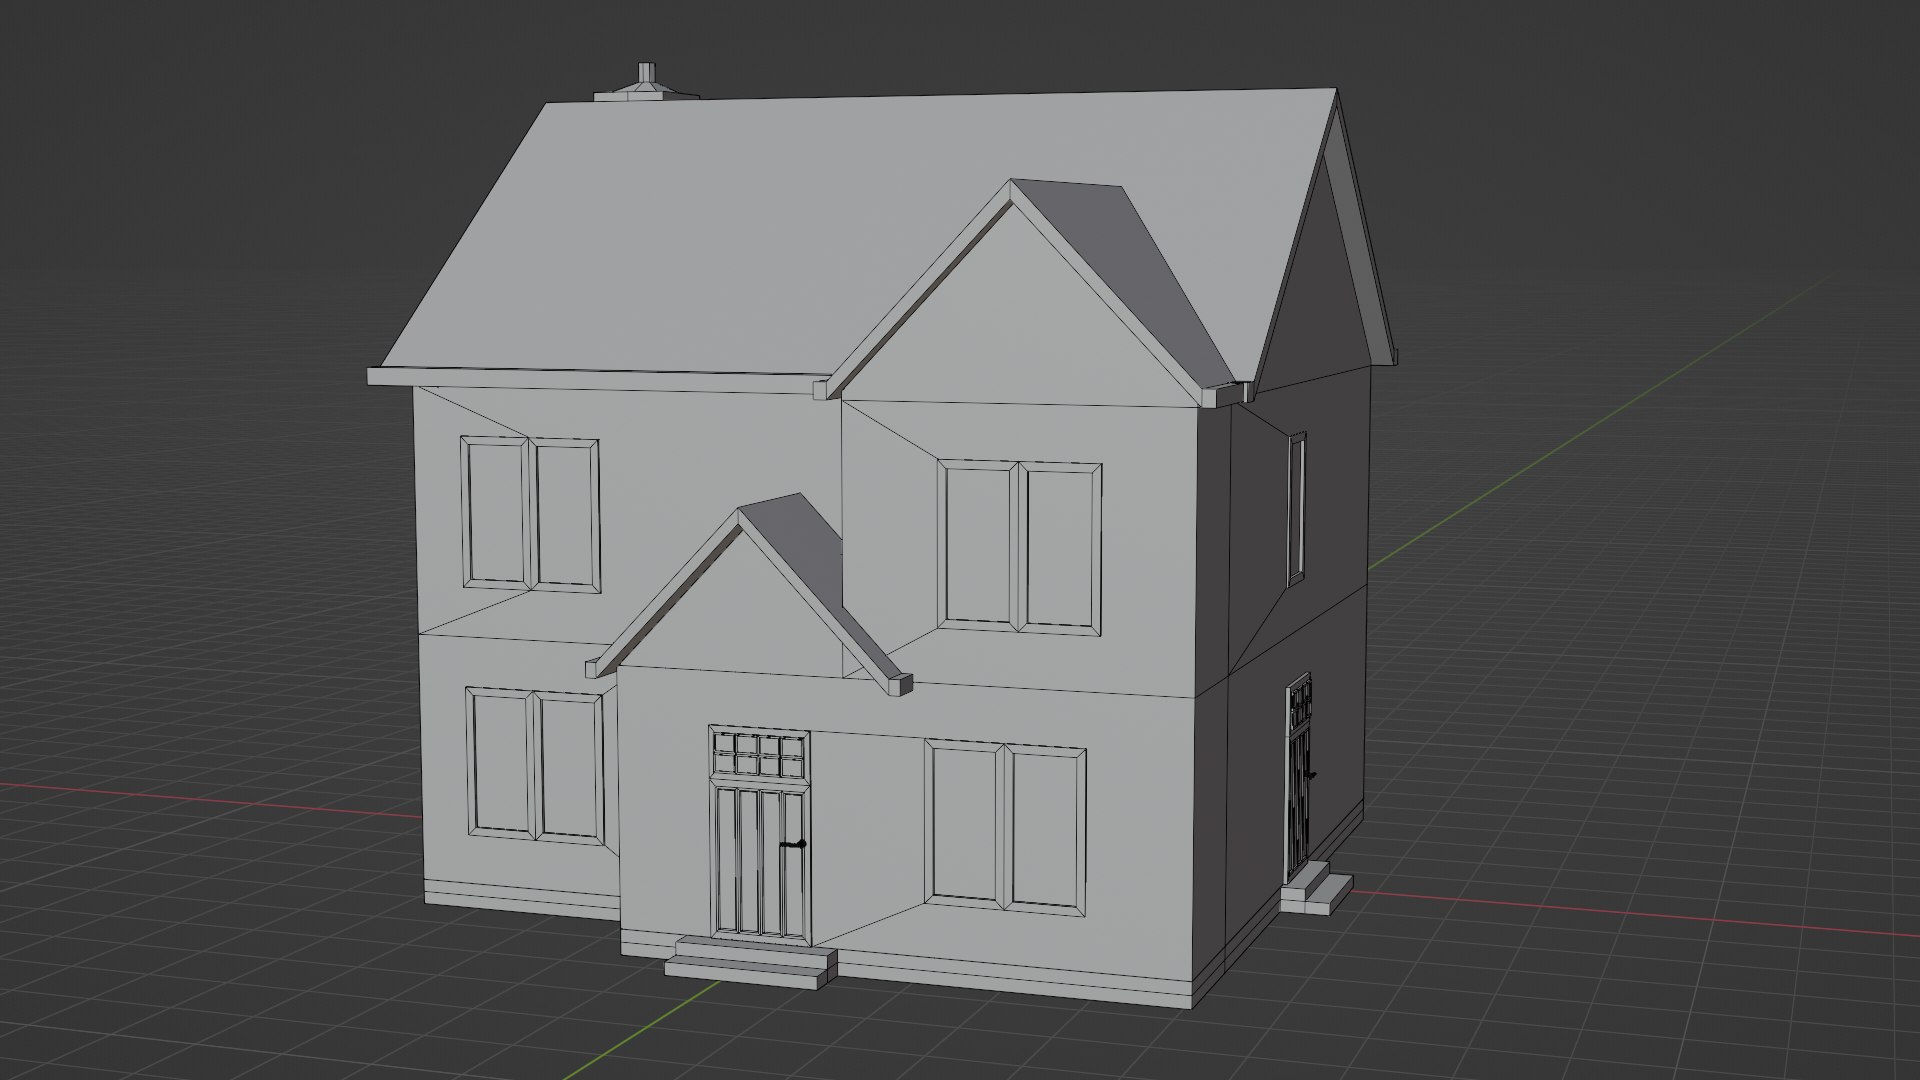Select the ground-floor window right of front door
The width and height of the screenshot is (1920, 1080).
1005,827
